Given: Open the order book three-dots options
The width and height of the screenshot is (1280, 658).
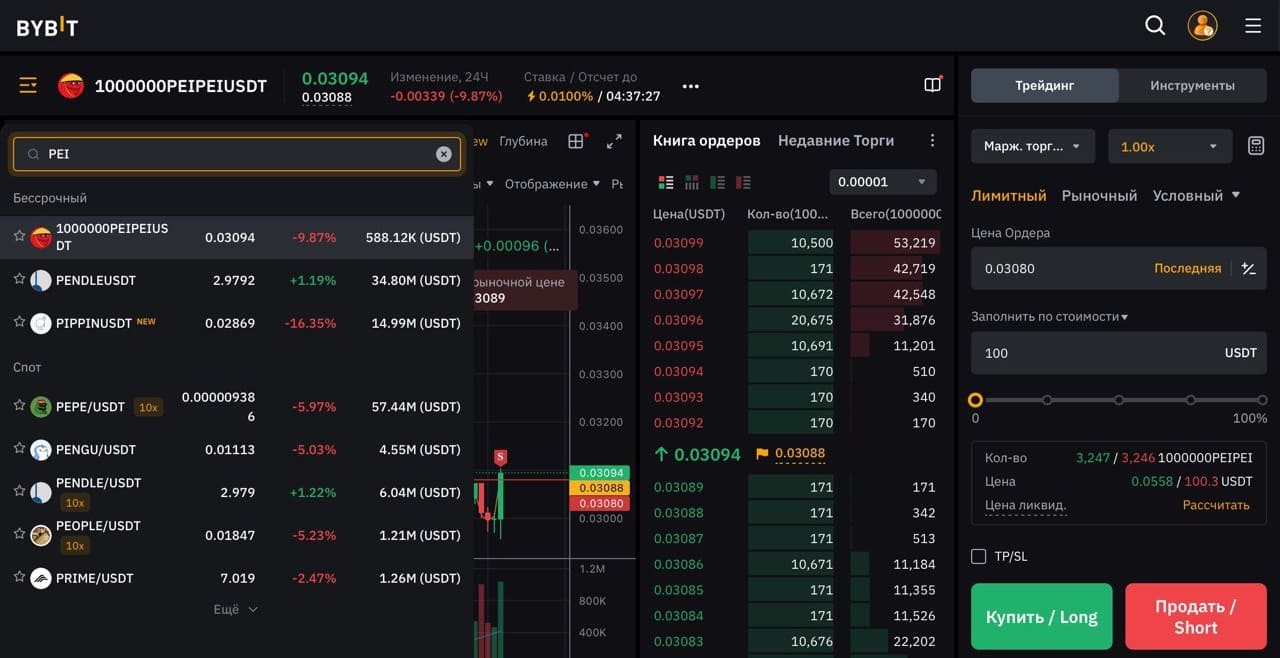Looking at the screenshot, I should 932,141.
